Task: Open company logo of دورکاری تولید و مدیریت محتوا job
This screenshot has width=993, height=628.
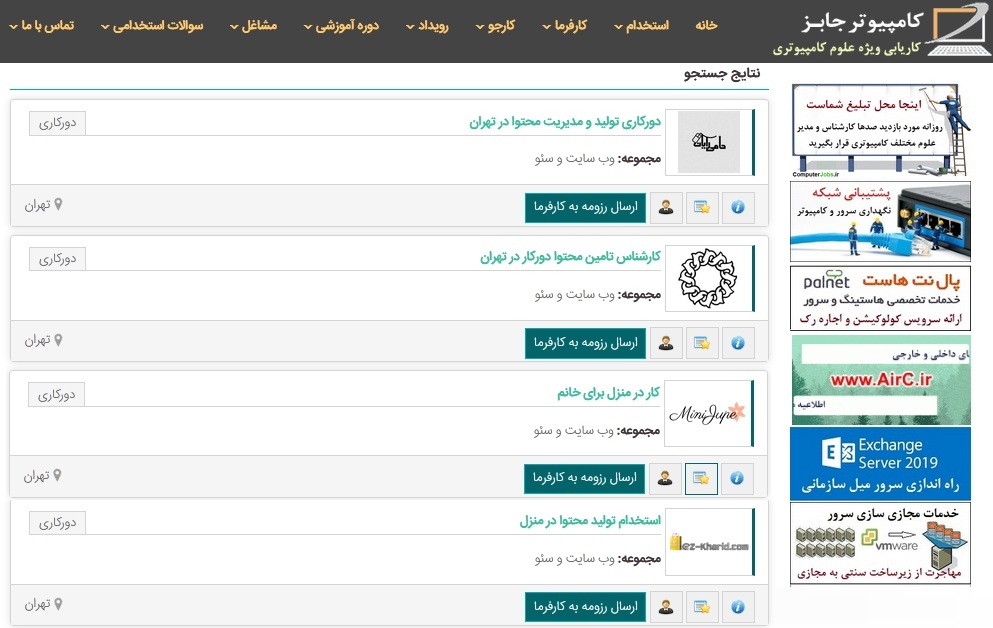Action: click(709, 142)
